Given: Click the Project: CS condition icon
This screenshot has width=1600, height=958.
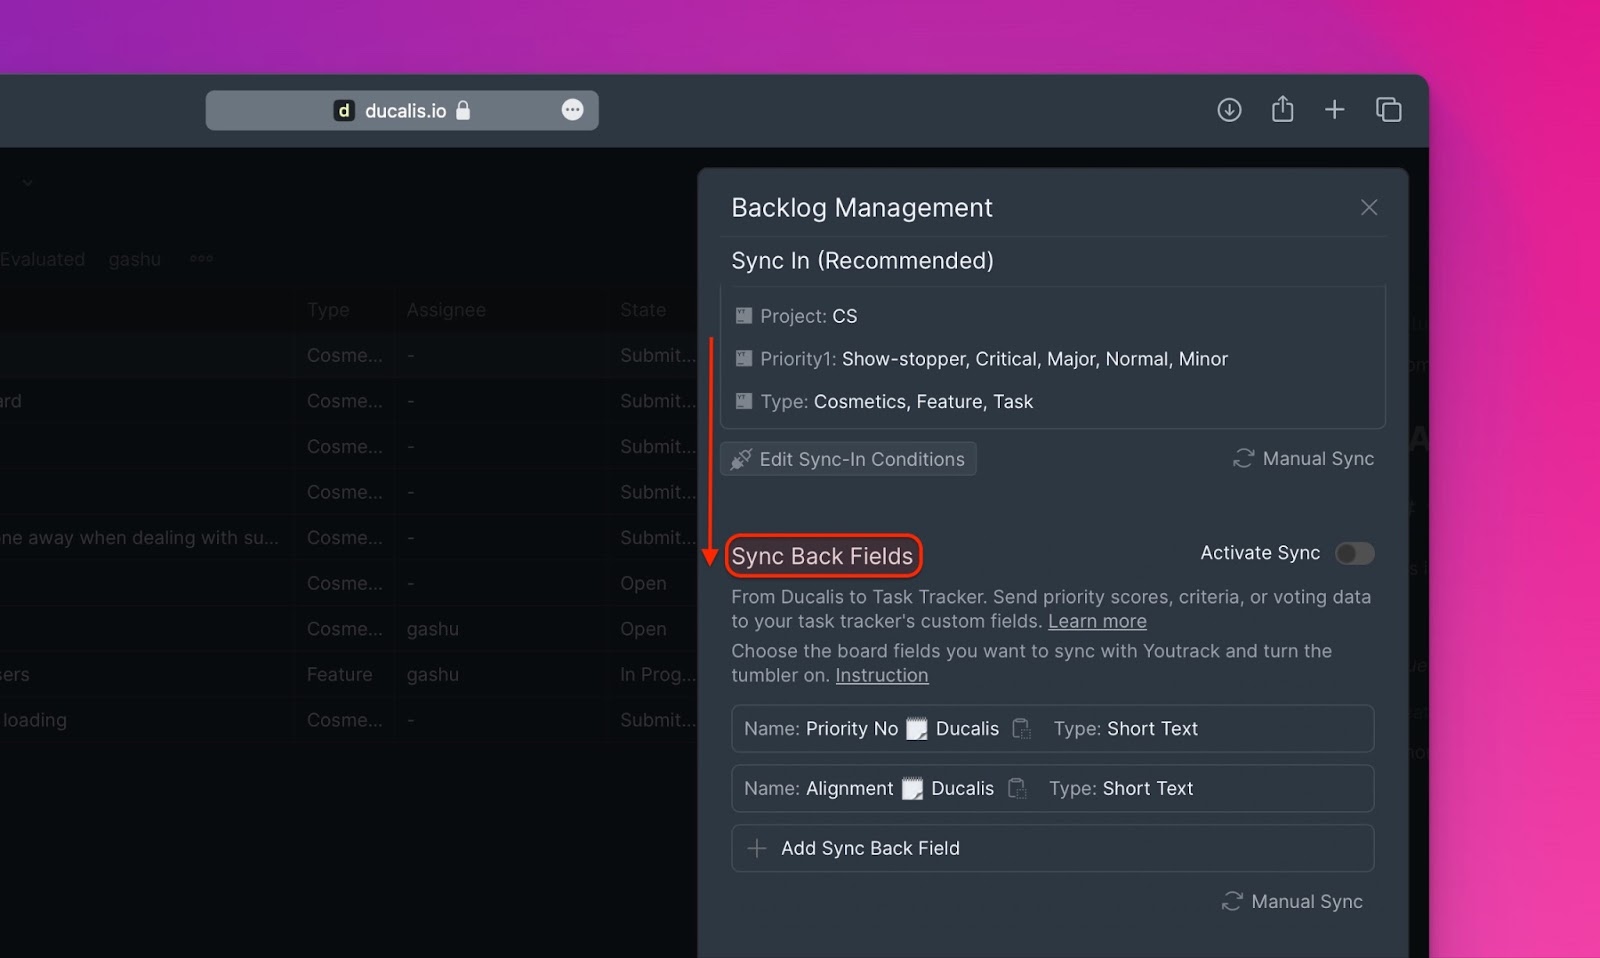Looking at the screenshot, I should coord(744,316).
